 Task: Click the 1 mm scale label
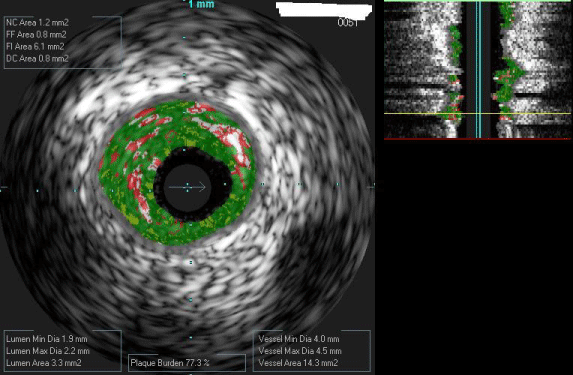coord(201,4)
